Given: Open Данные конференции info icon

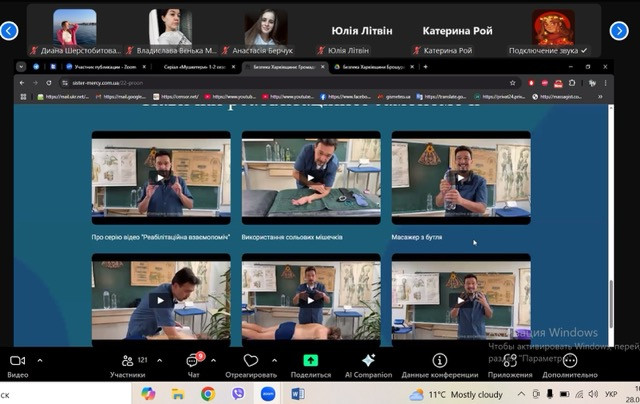Looking at the screenshot, I should (x=439, y=360).
